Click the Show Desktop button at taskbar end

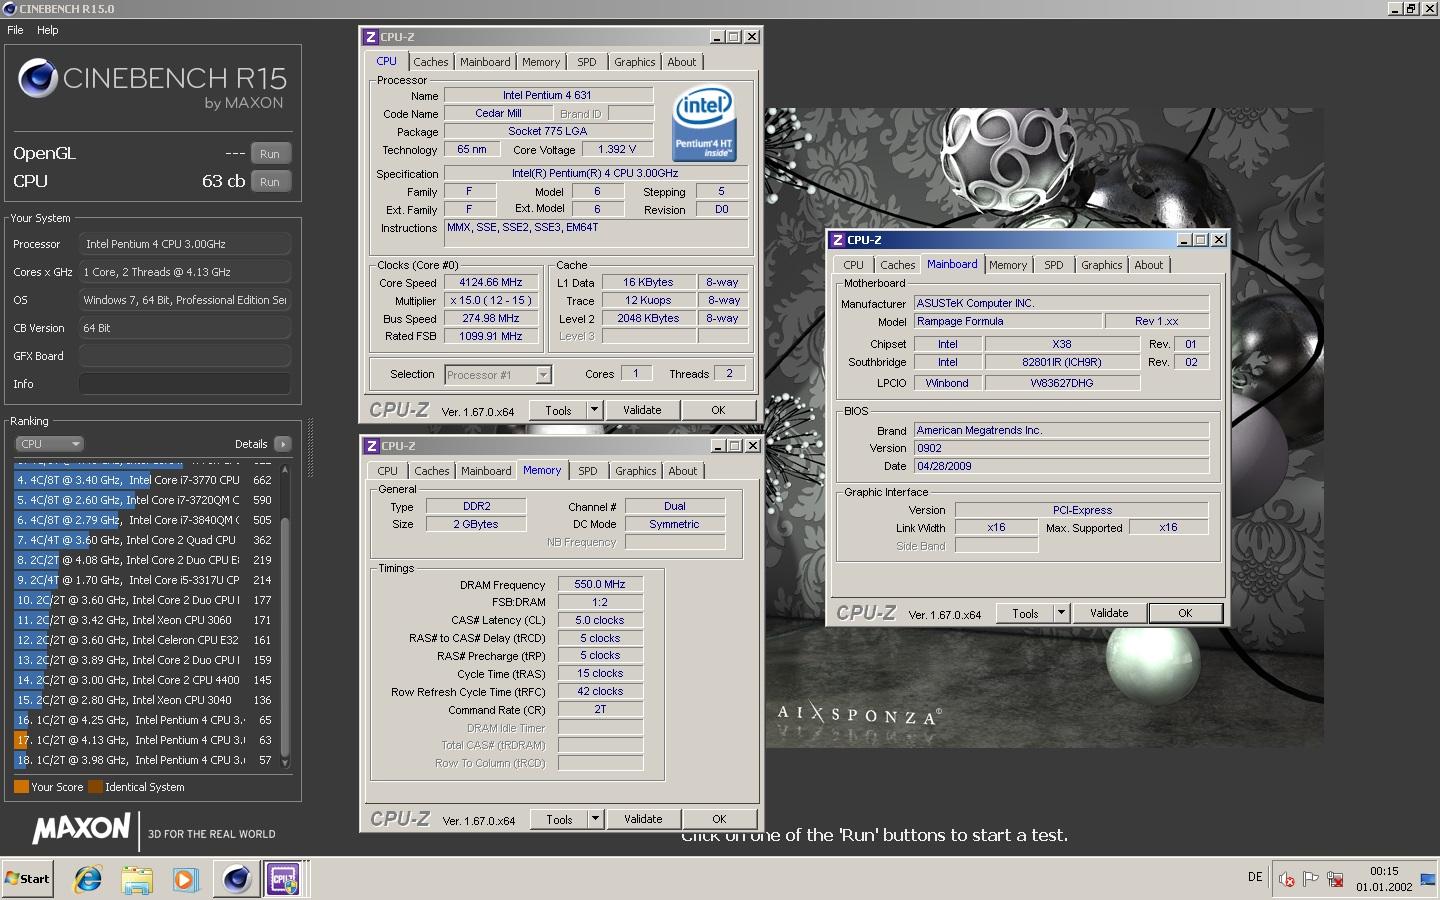click(1428, 879)
